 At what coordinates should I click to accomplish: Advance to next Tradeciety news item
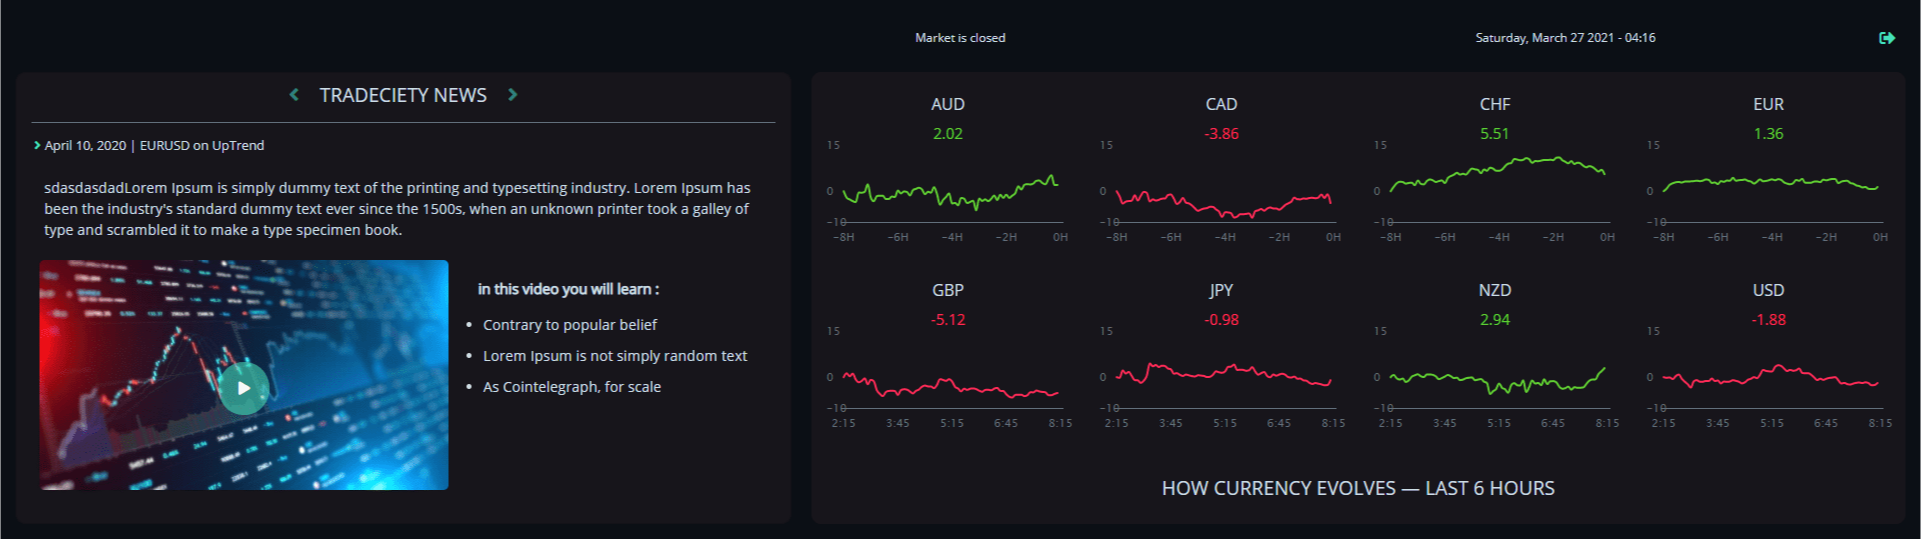513,95
